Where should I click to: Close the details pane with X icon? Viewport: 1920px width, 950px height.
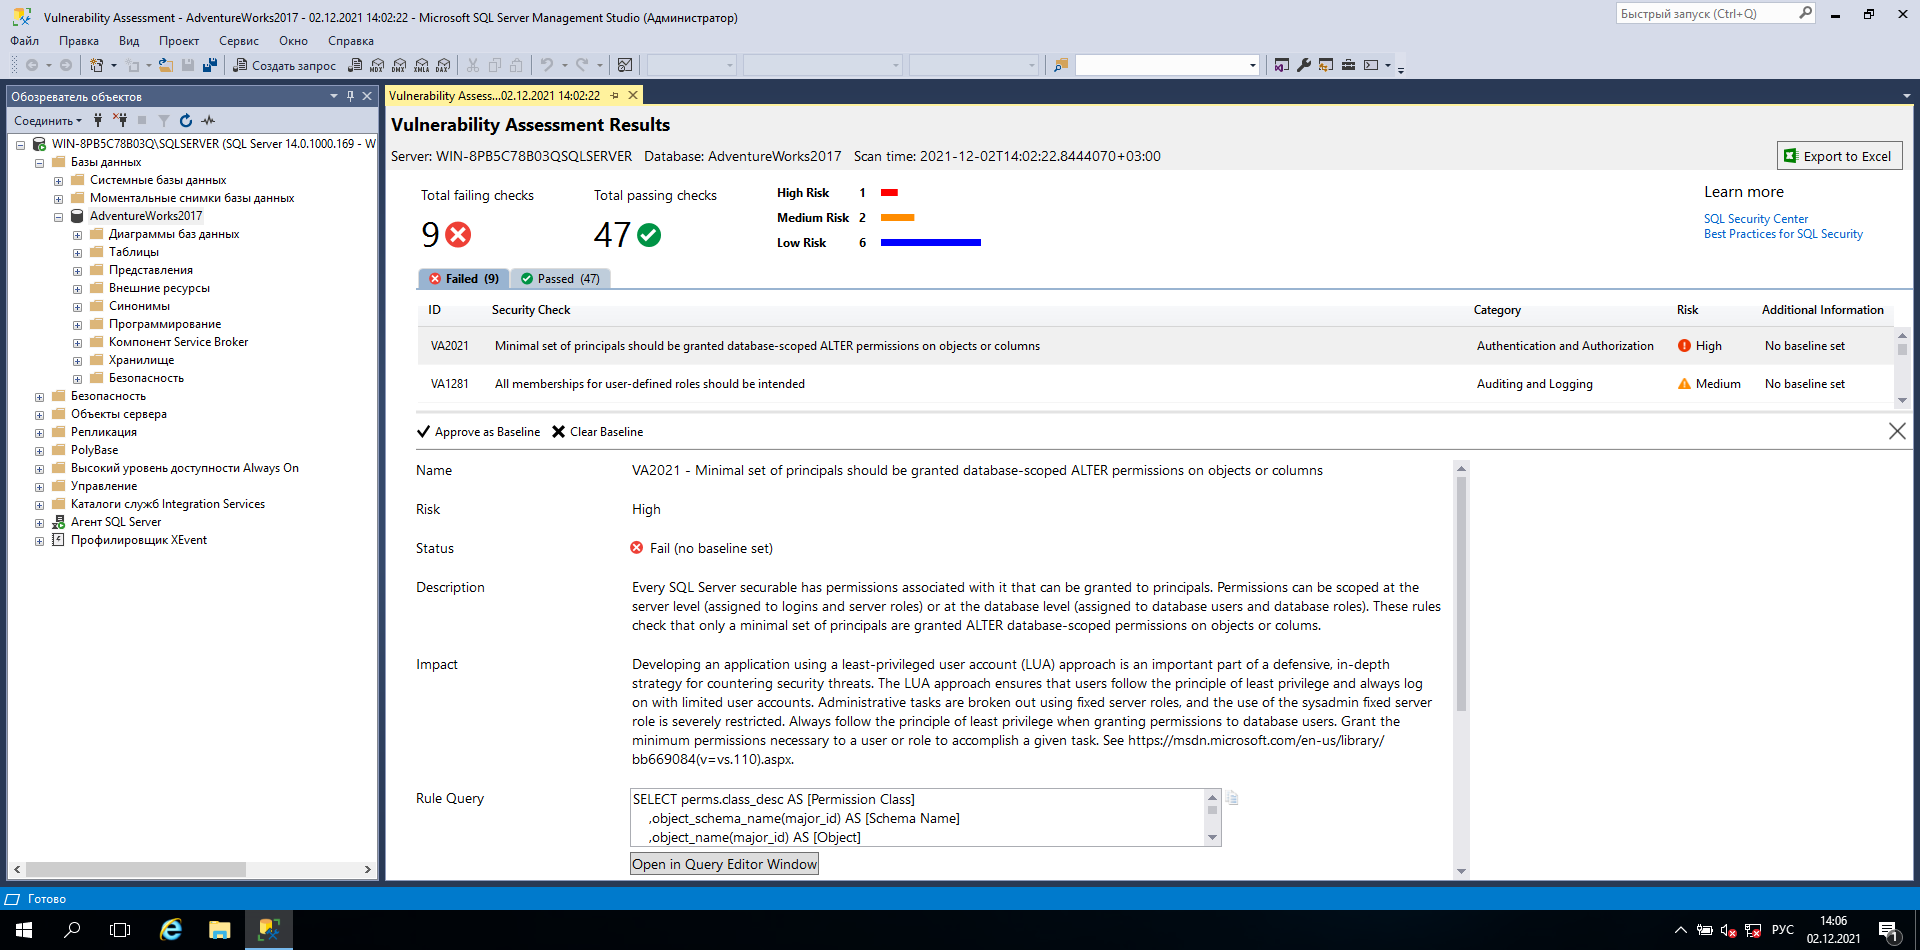[1897, 431]
